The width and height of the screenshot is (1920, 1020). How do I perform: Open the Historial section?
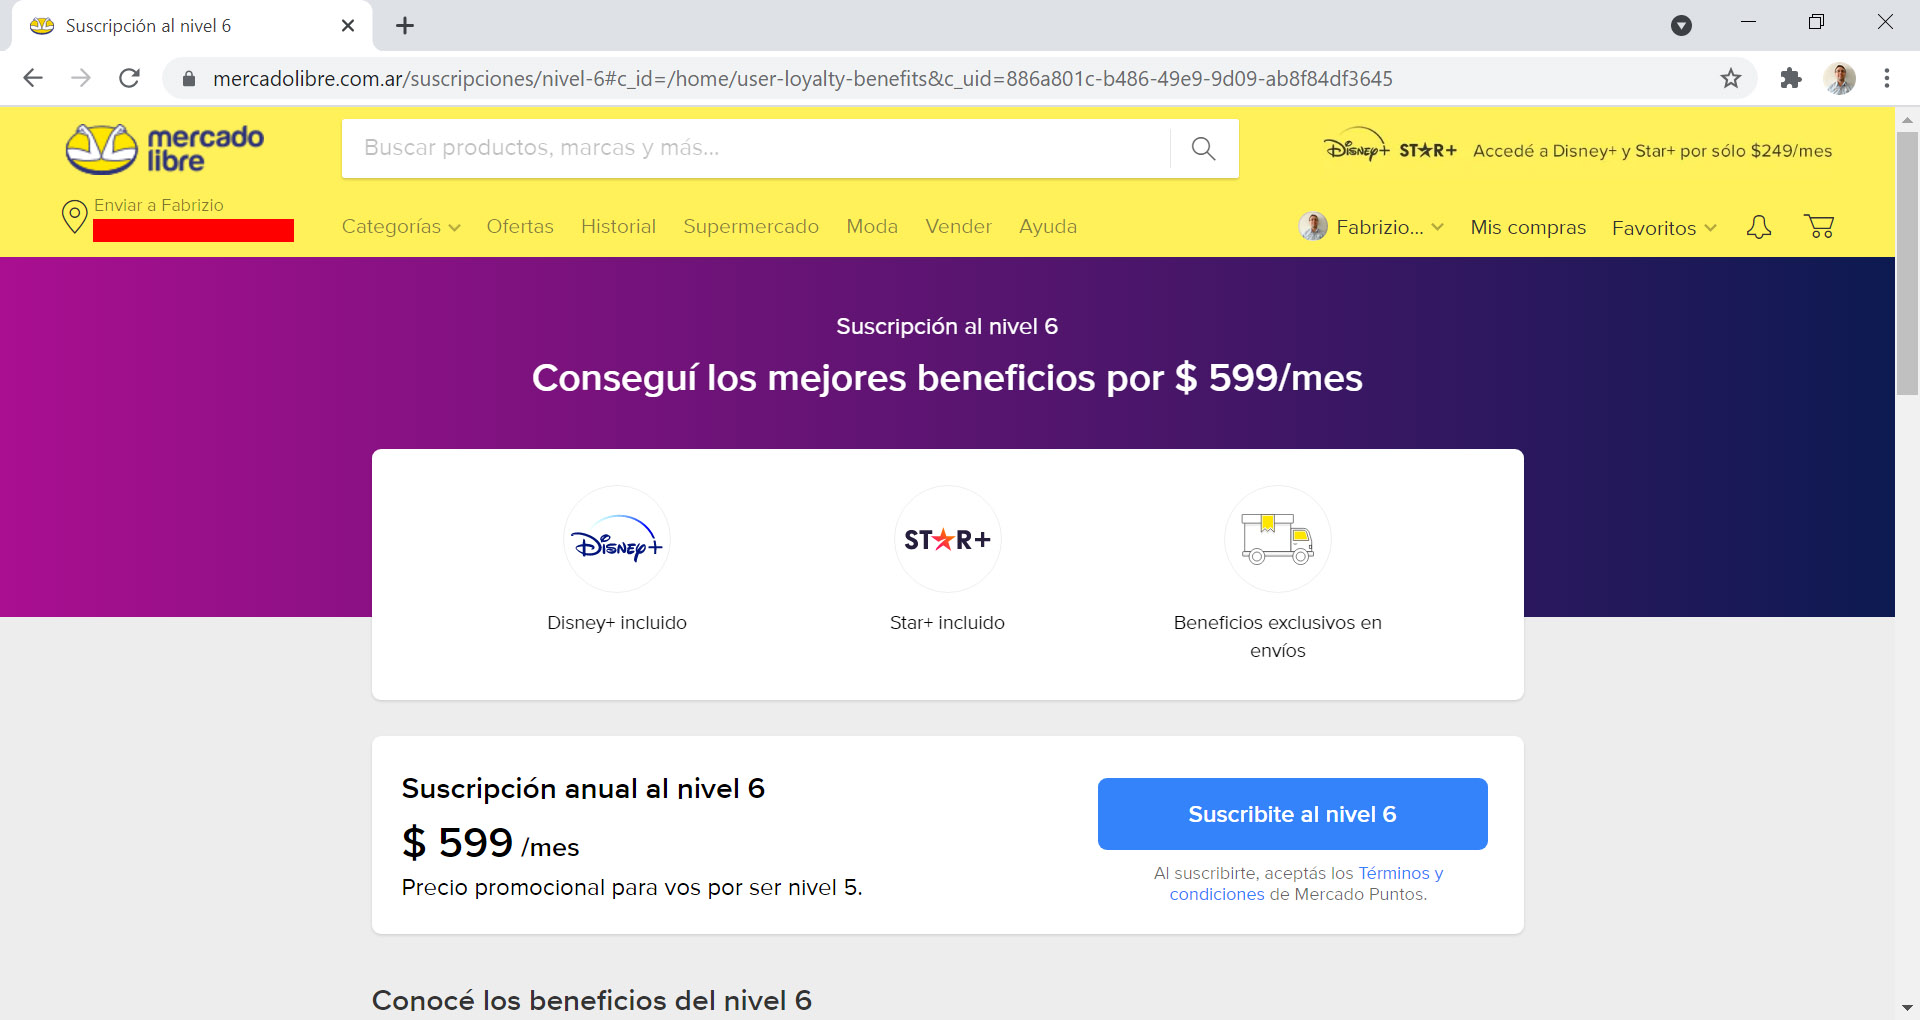618,227
